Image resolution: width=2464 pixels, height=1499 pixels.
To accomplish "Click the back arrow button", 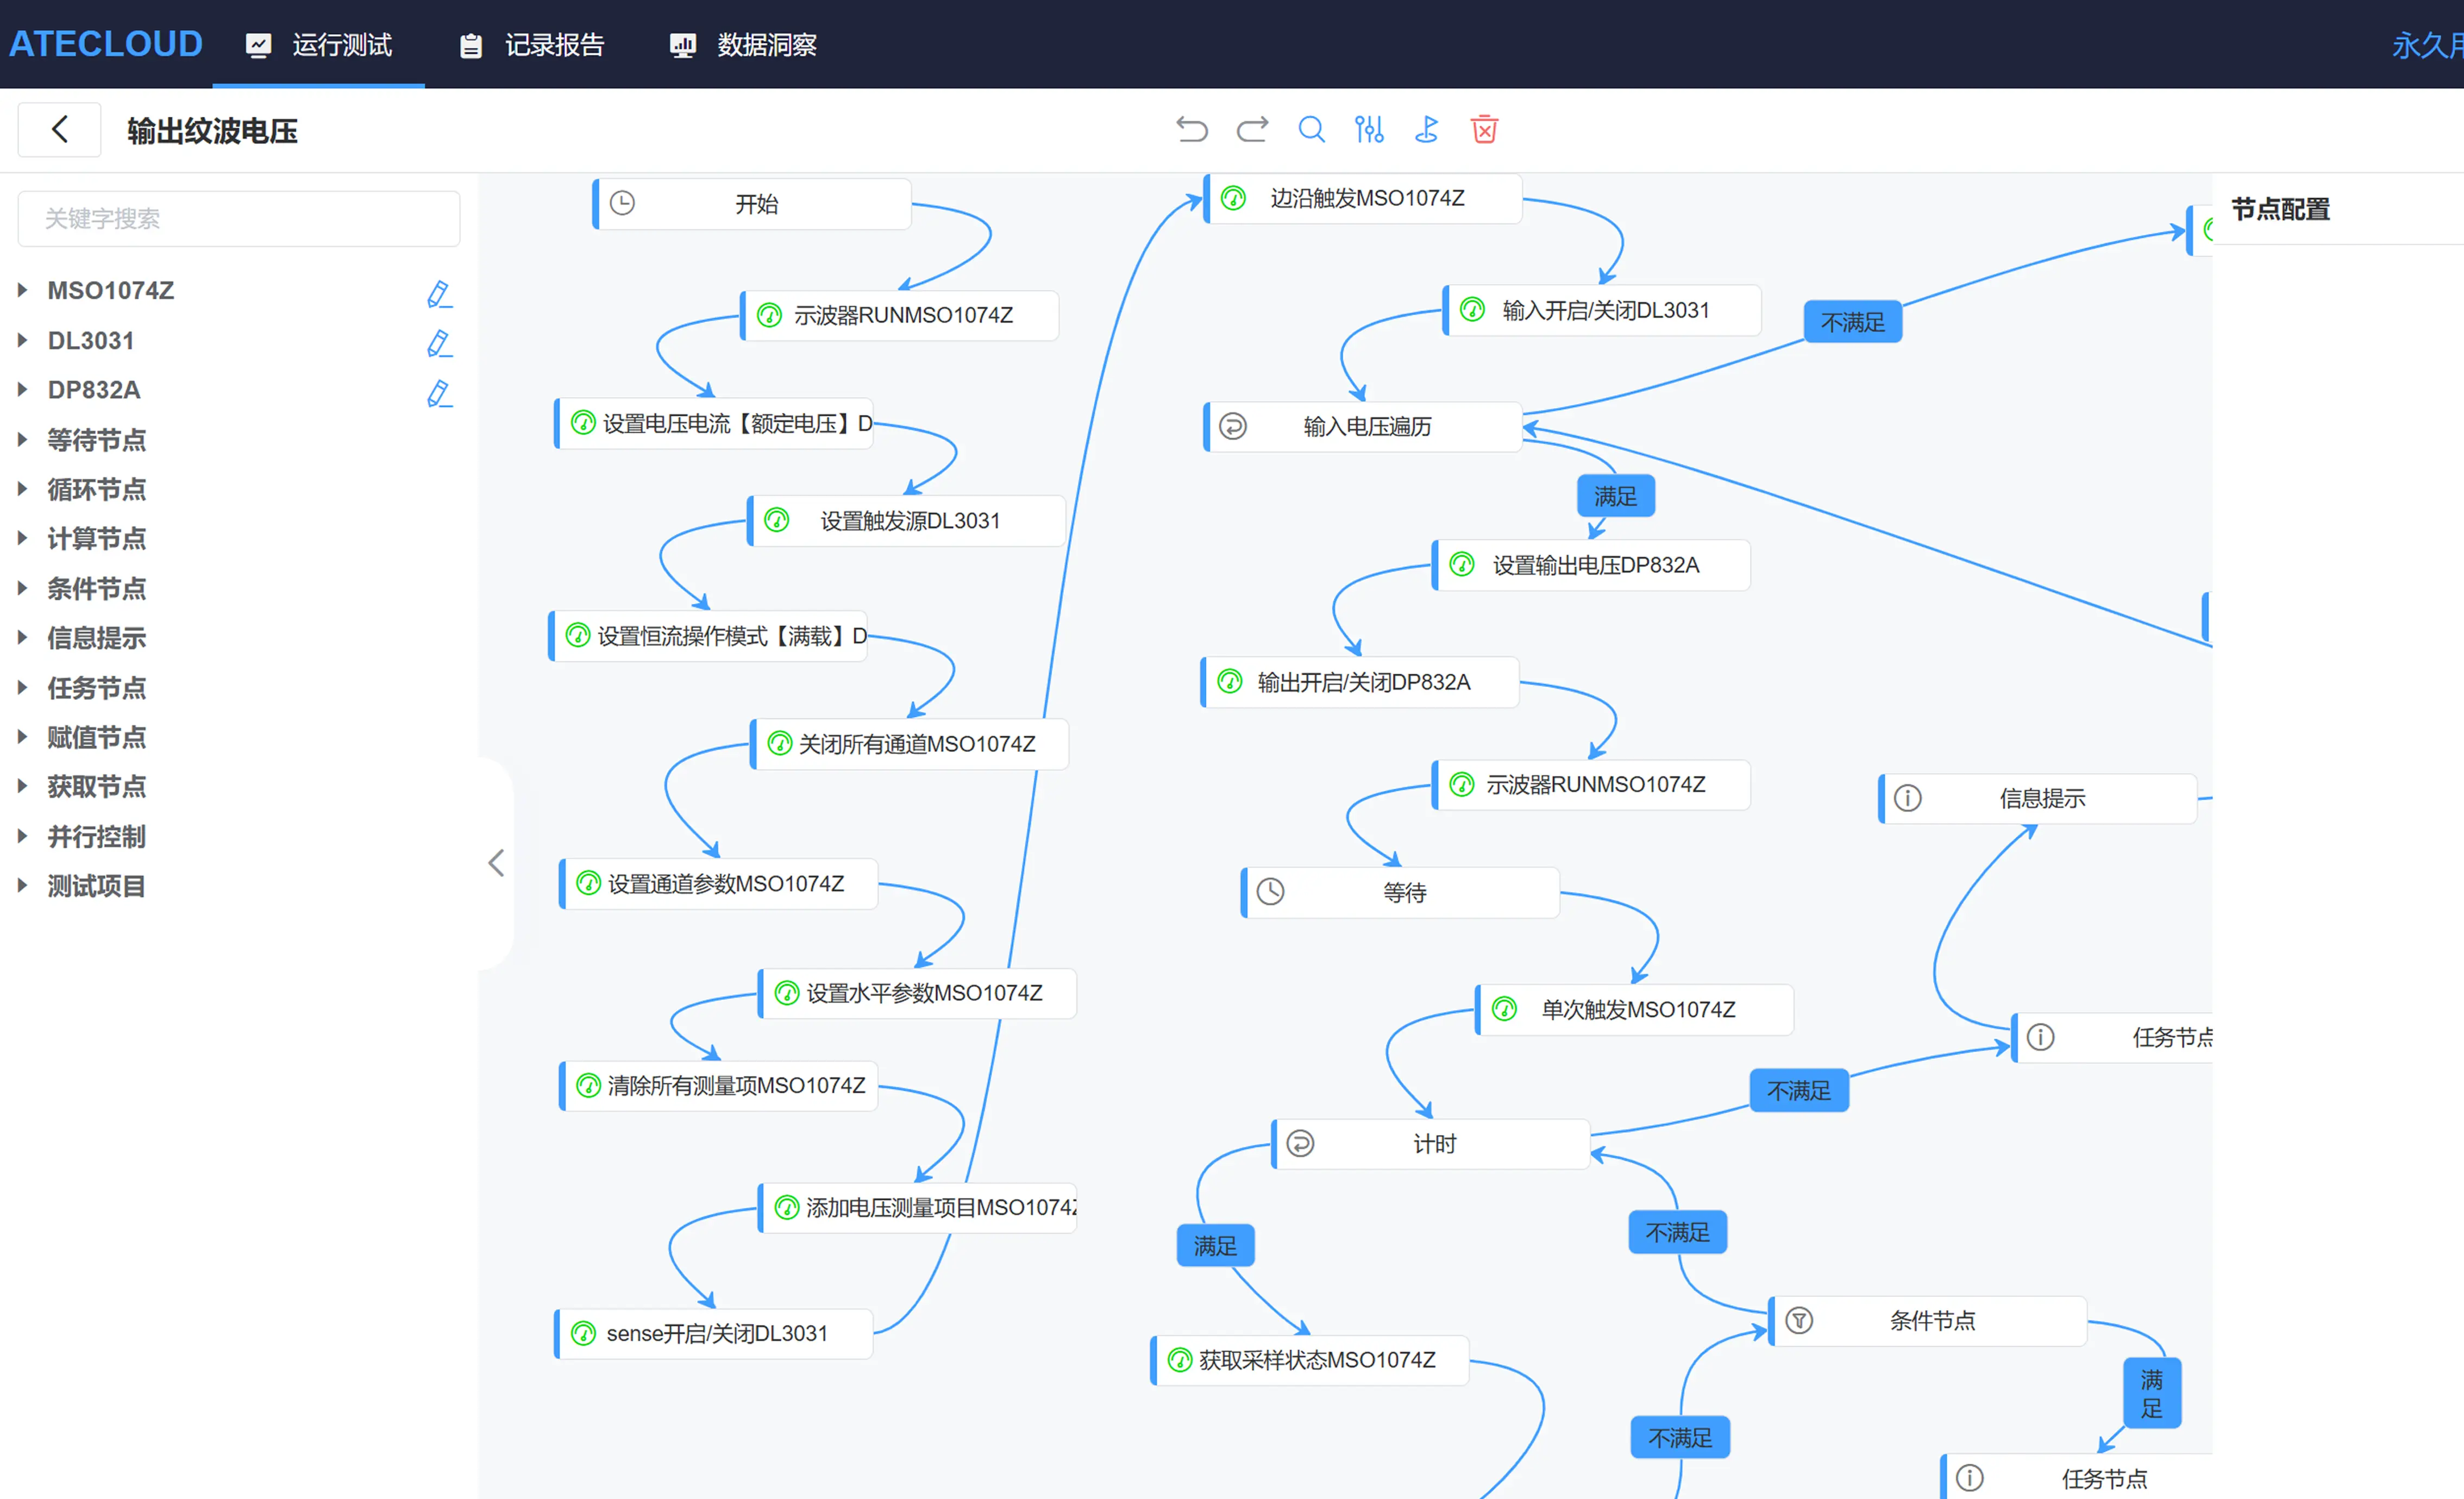I will [60, 130].
